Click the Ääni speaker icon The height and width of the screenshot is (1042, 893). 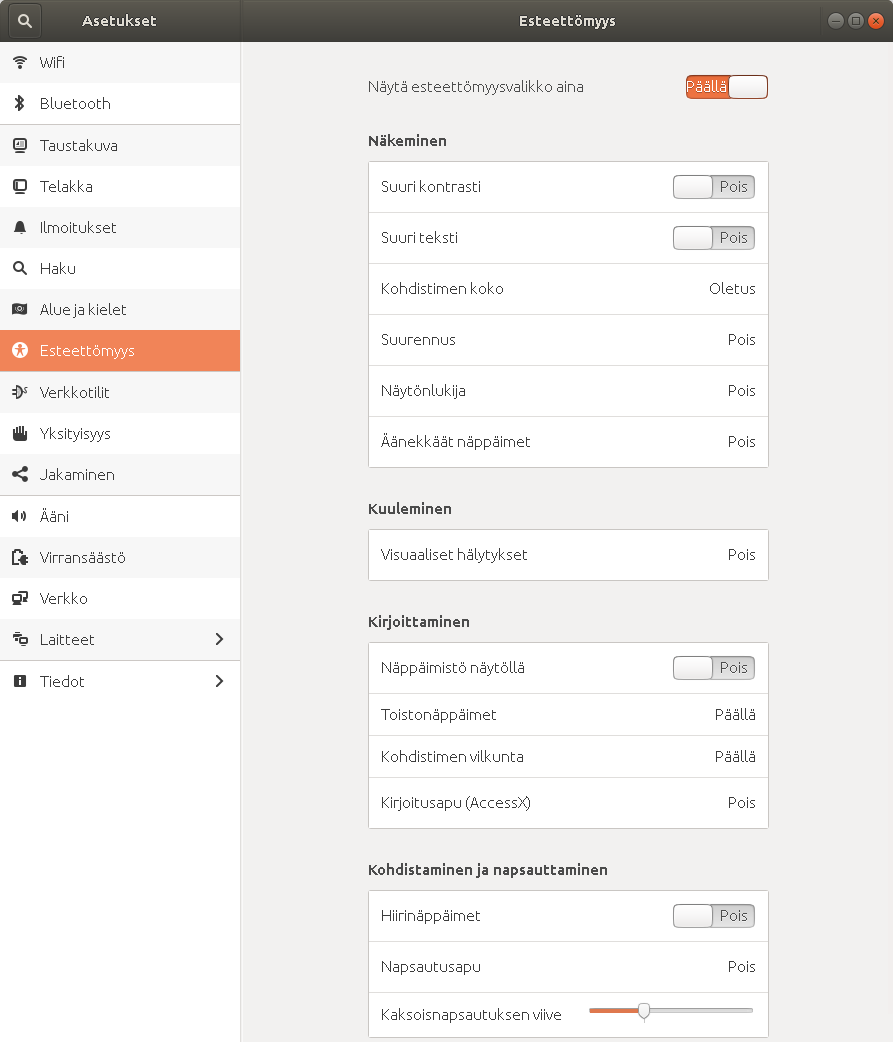coord(20,517)
